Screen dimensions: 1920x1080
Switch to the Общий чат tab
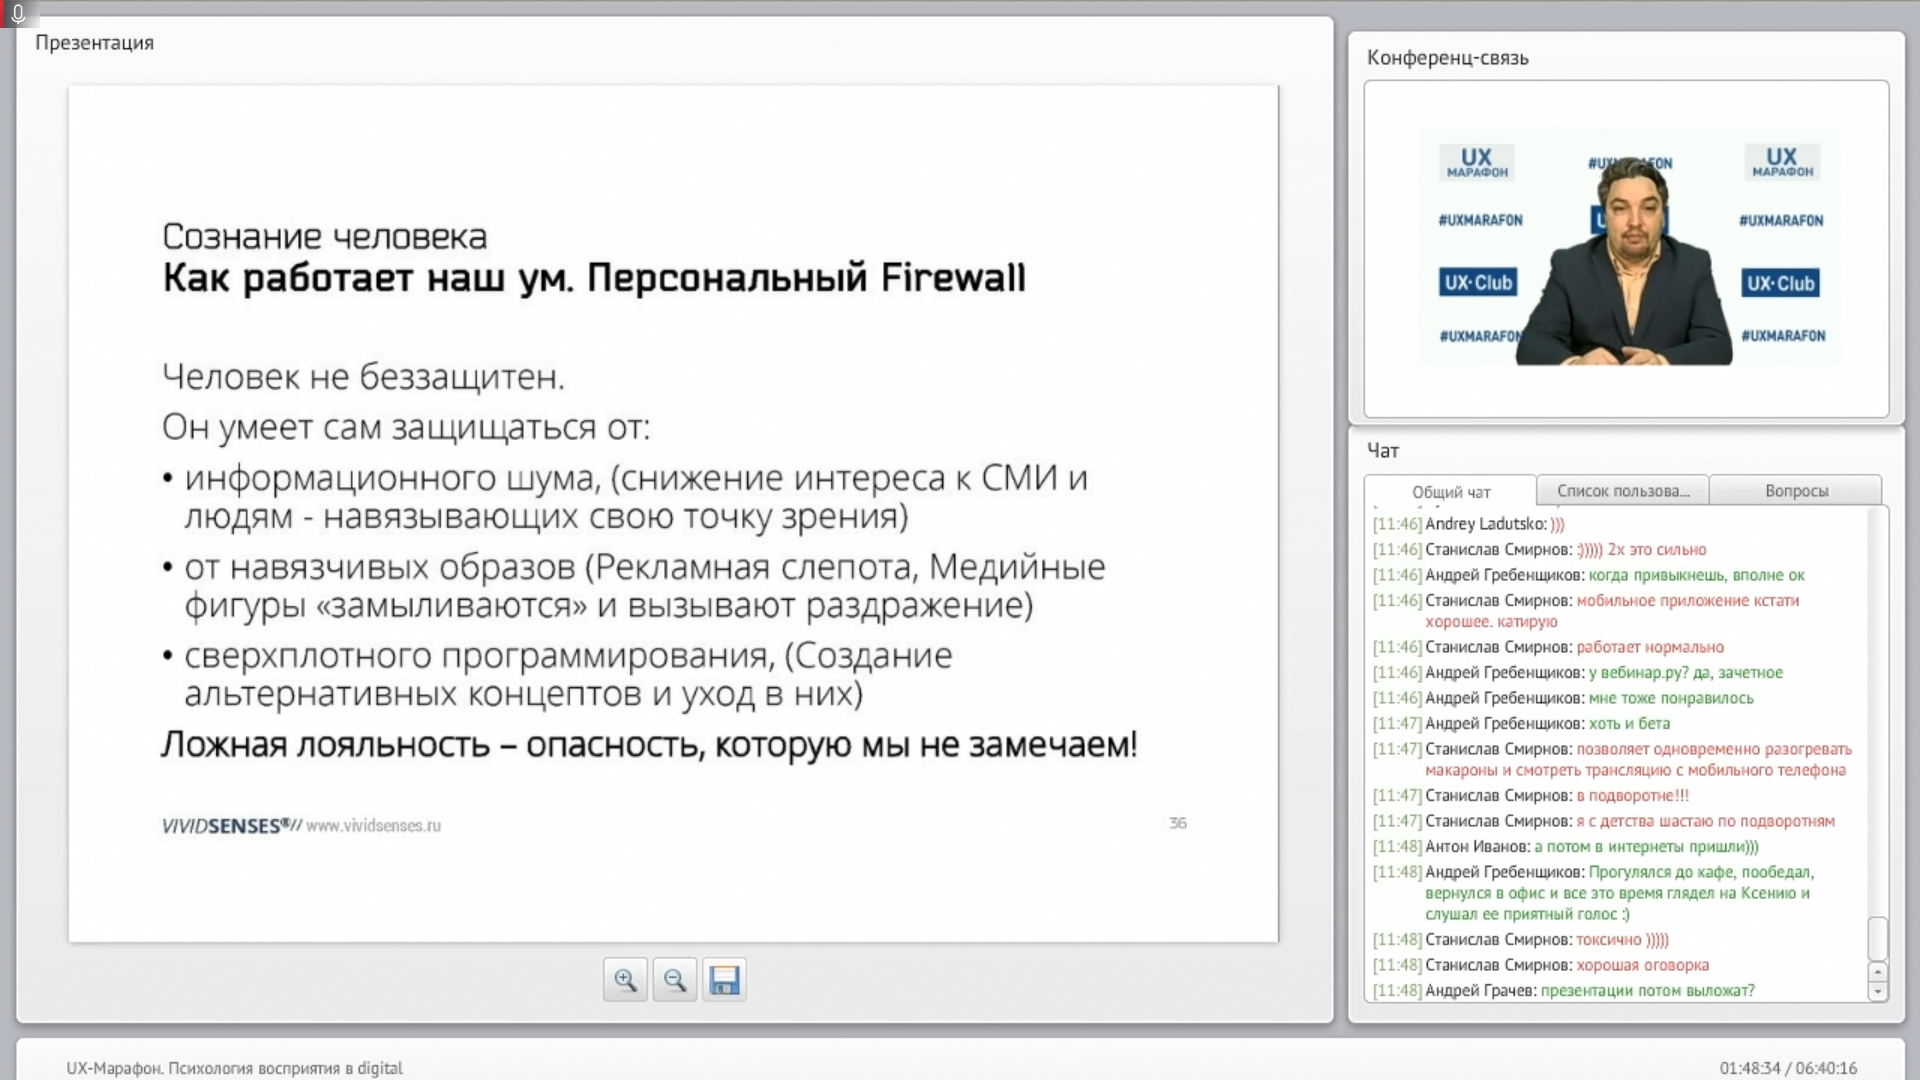[1450, 492]
